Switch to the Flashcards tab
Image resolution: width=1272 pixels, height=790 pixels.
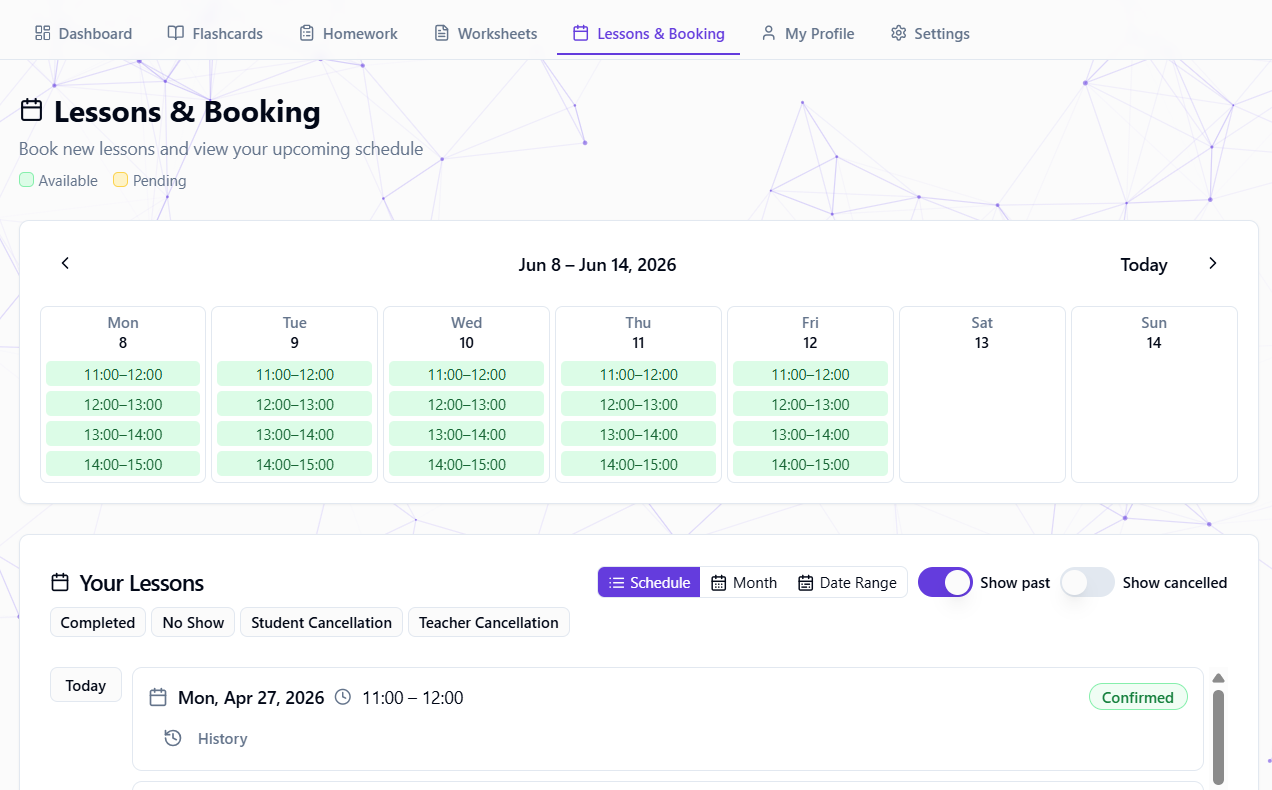[215, 33]
